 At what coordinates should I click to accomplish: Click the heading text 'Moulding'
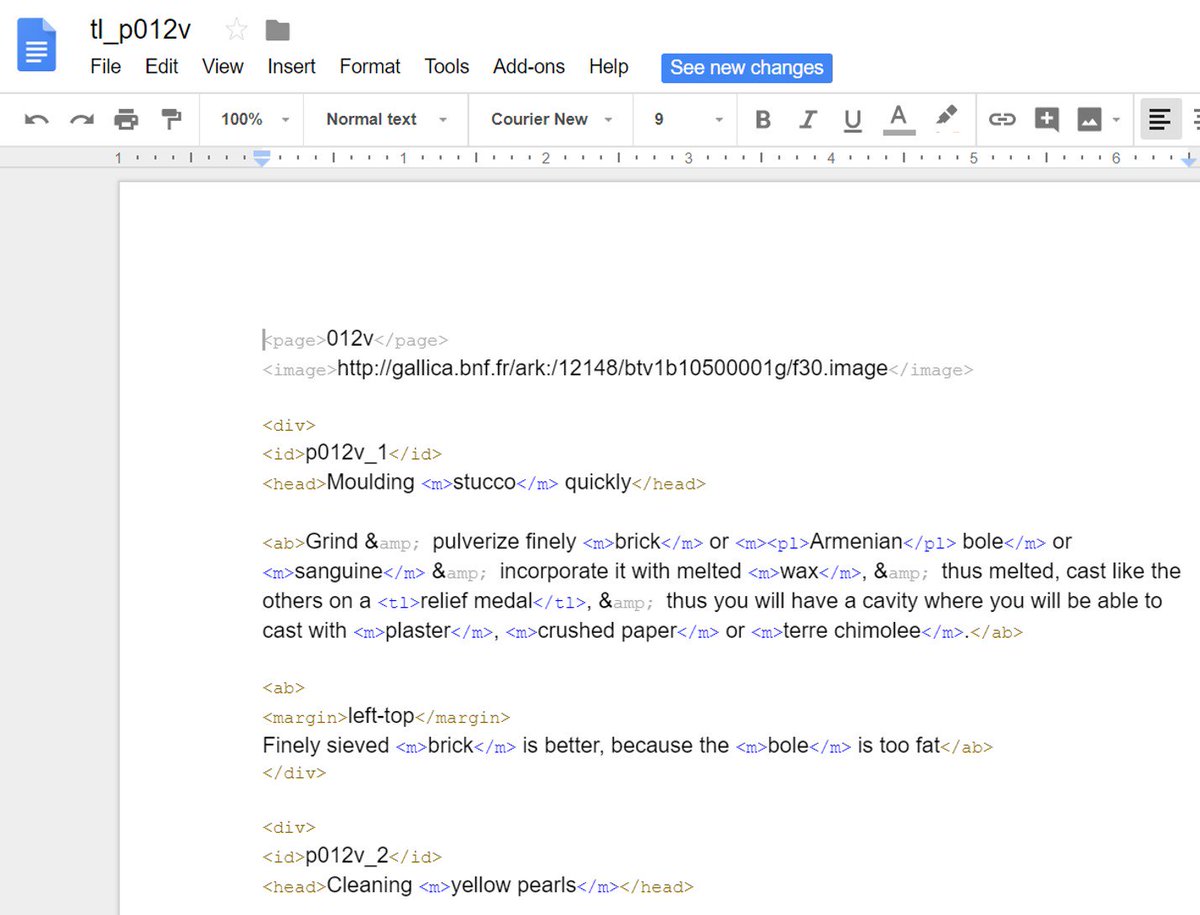(371, 483)
